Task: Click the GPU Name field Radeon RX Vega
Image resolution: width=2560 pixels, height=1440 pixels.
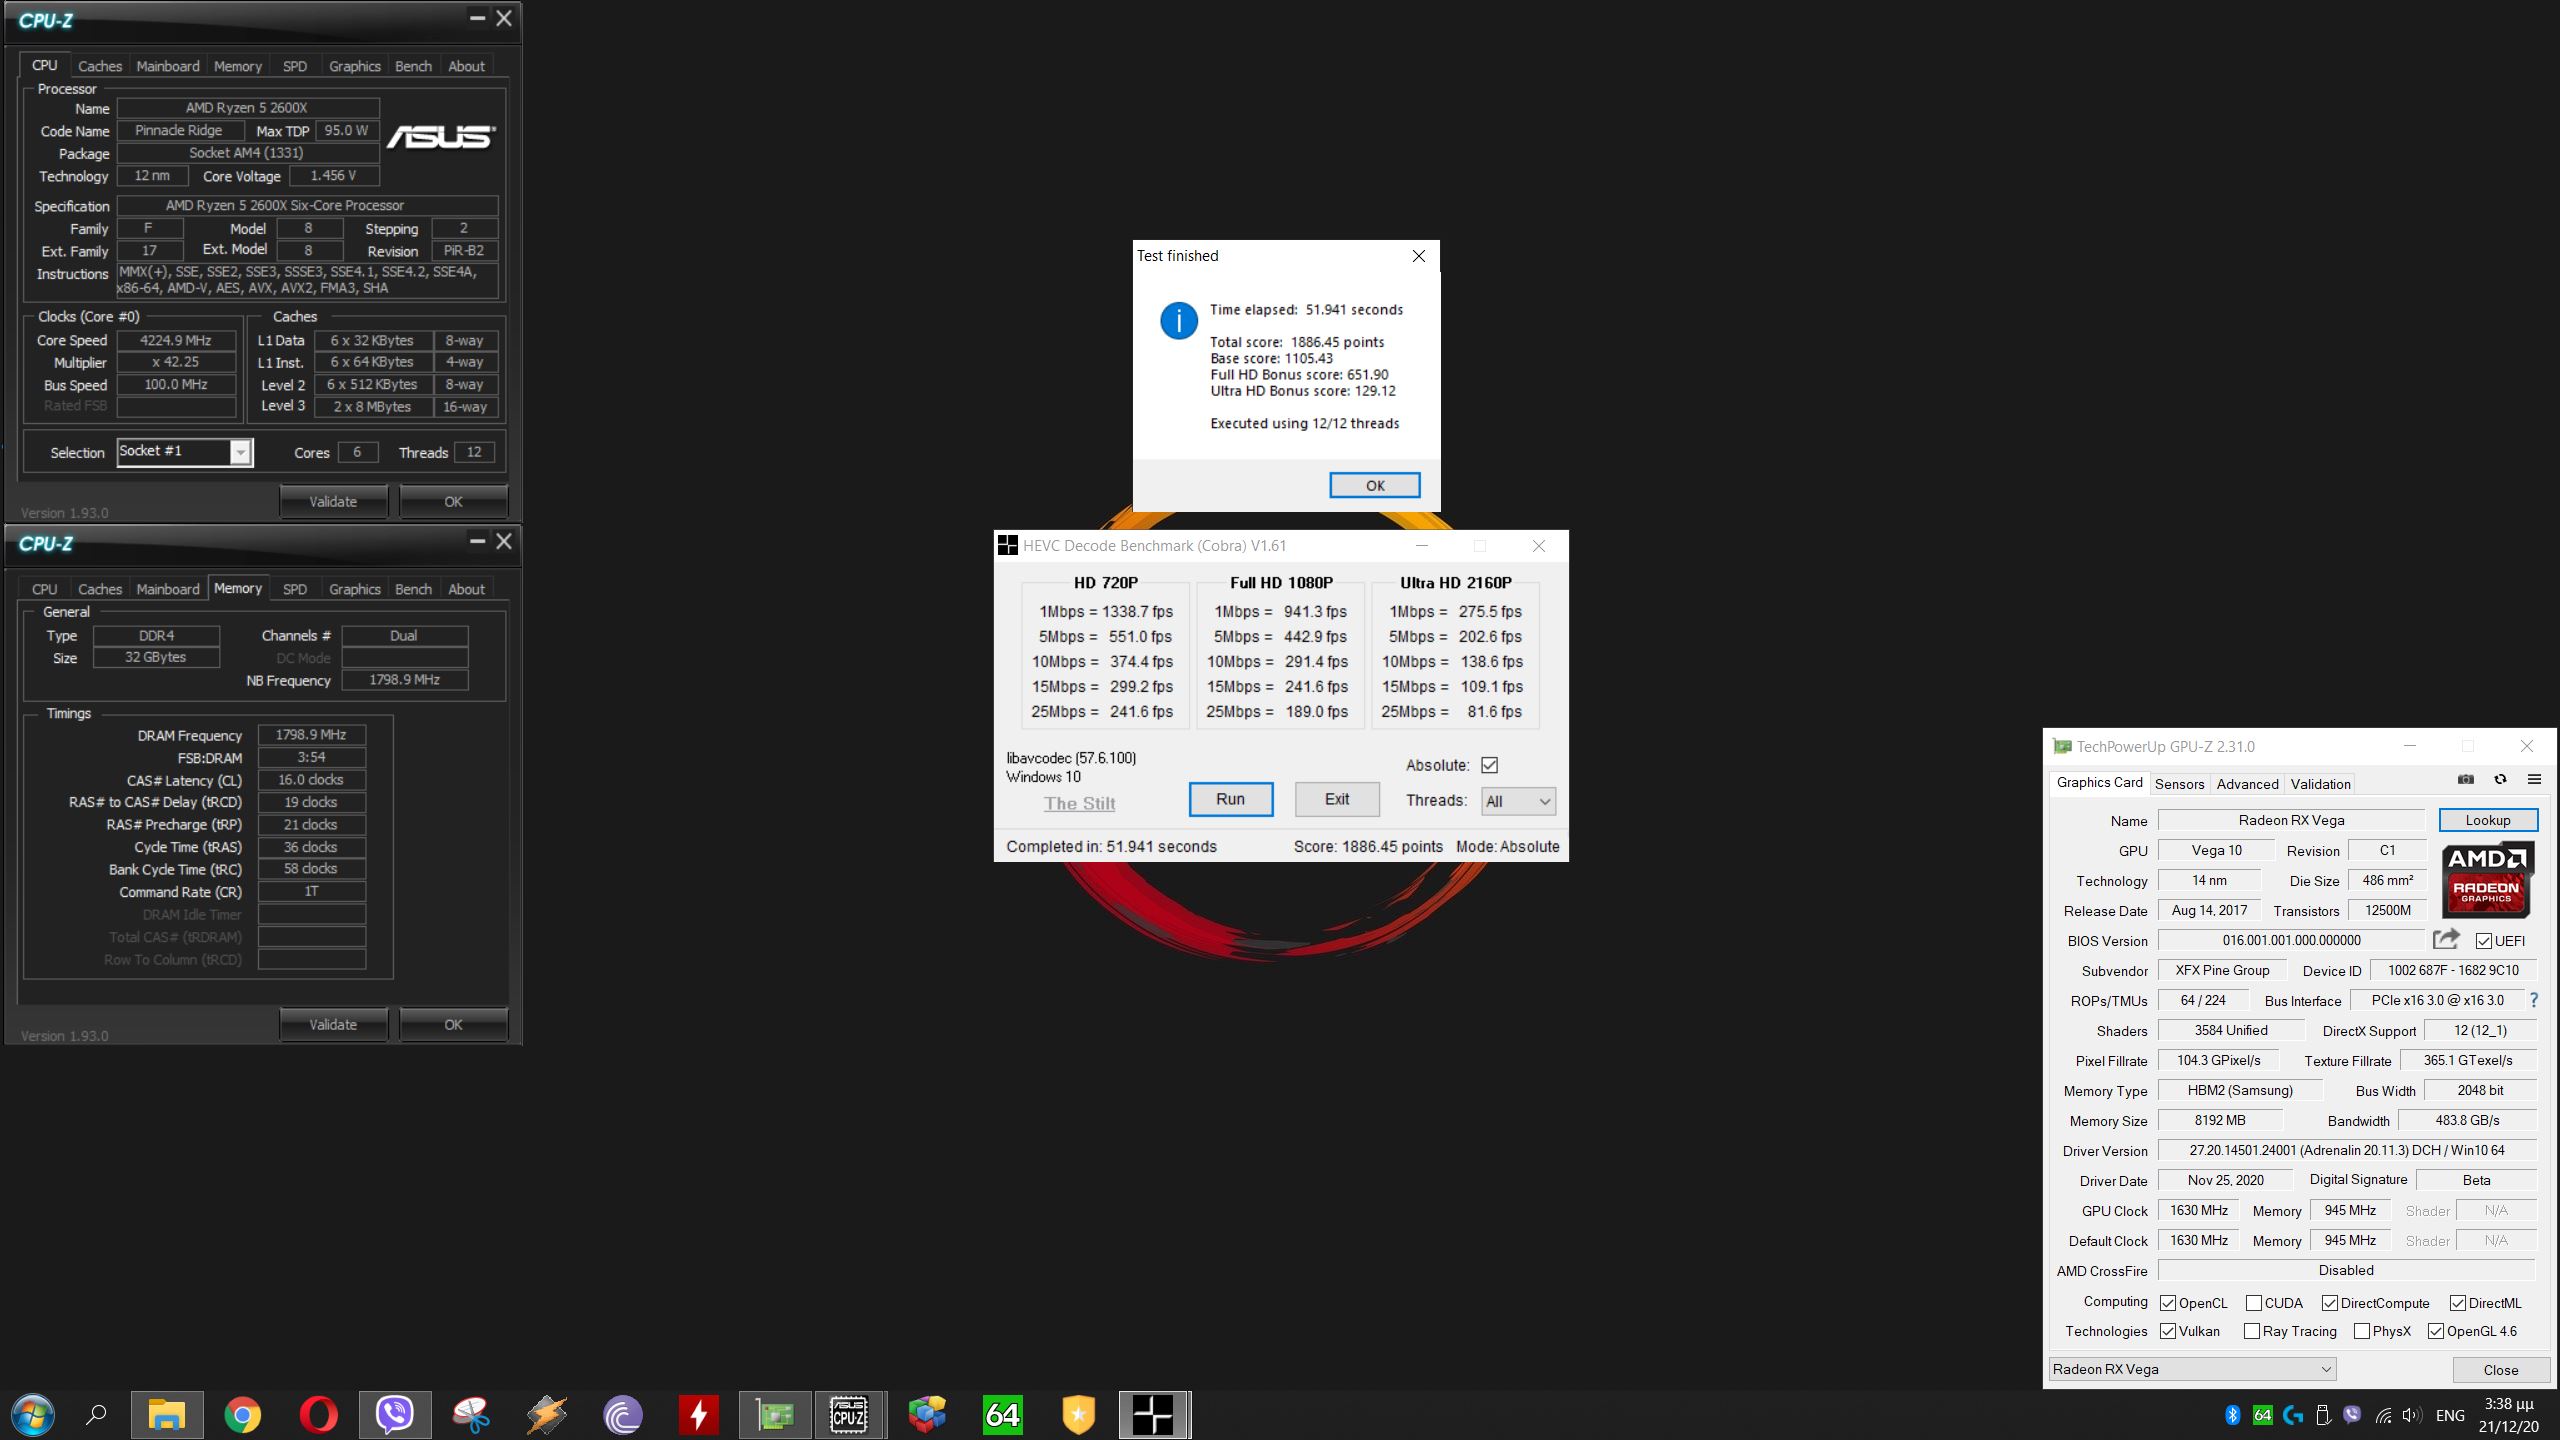Action: click(x=2291, y=820)
